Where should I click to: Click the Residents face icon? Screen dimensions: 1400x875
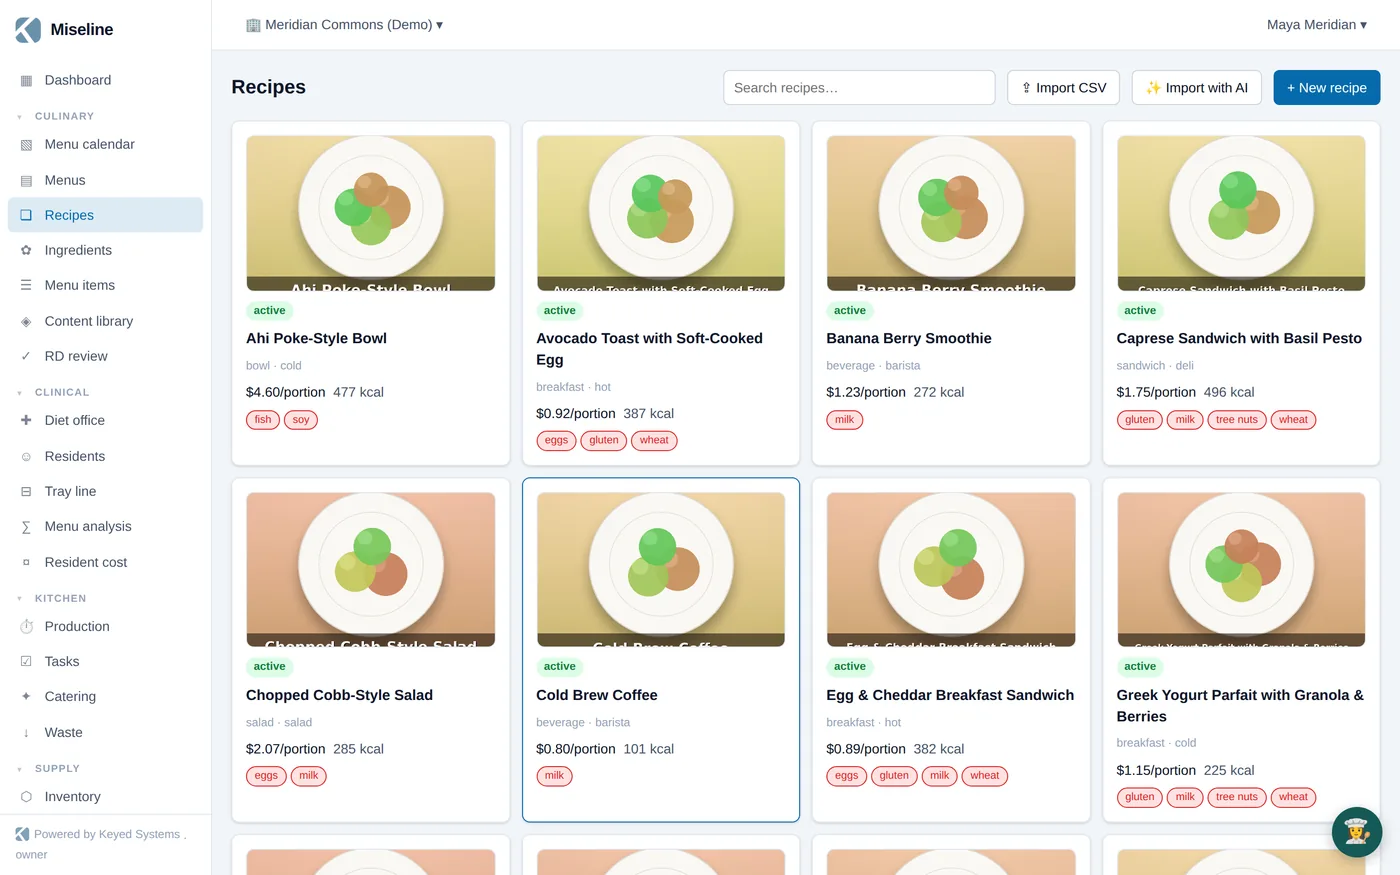tap(26, 456)
